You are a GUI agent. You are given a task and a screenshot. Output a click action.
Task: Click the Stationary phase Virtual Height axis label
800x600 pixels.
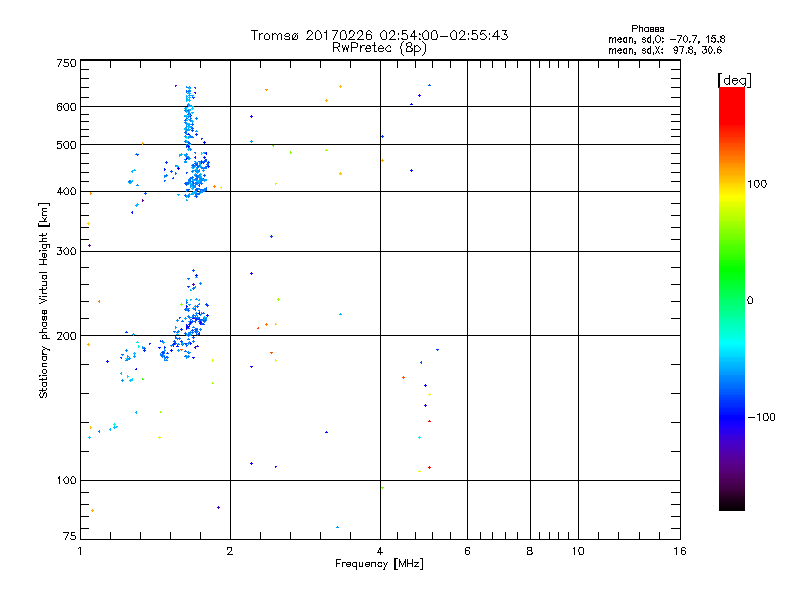(x=43, y=300)
